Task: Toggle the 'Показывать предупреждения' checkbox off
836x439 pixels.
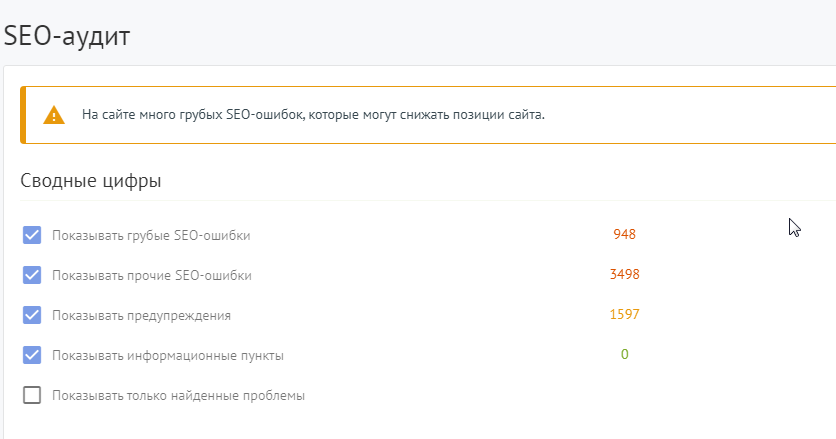Action: 32,315
